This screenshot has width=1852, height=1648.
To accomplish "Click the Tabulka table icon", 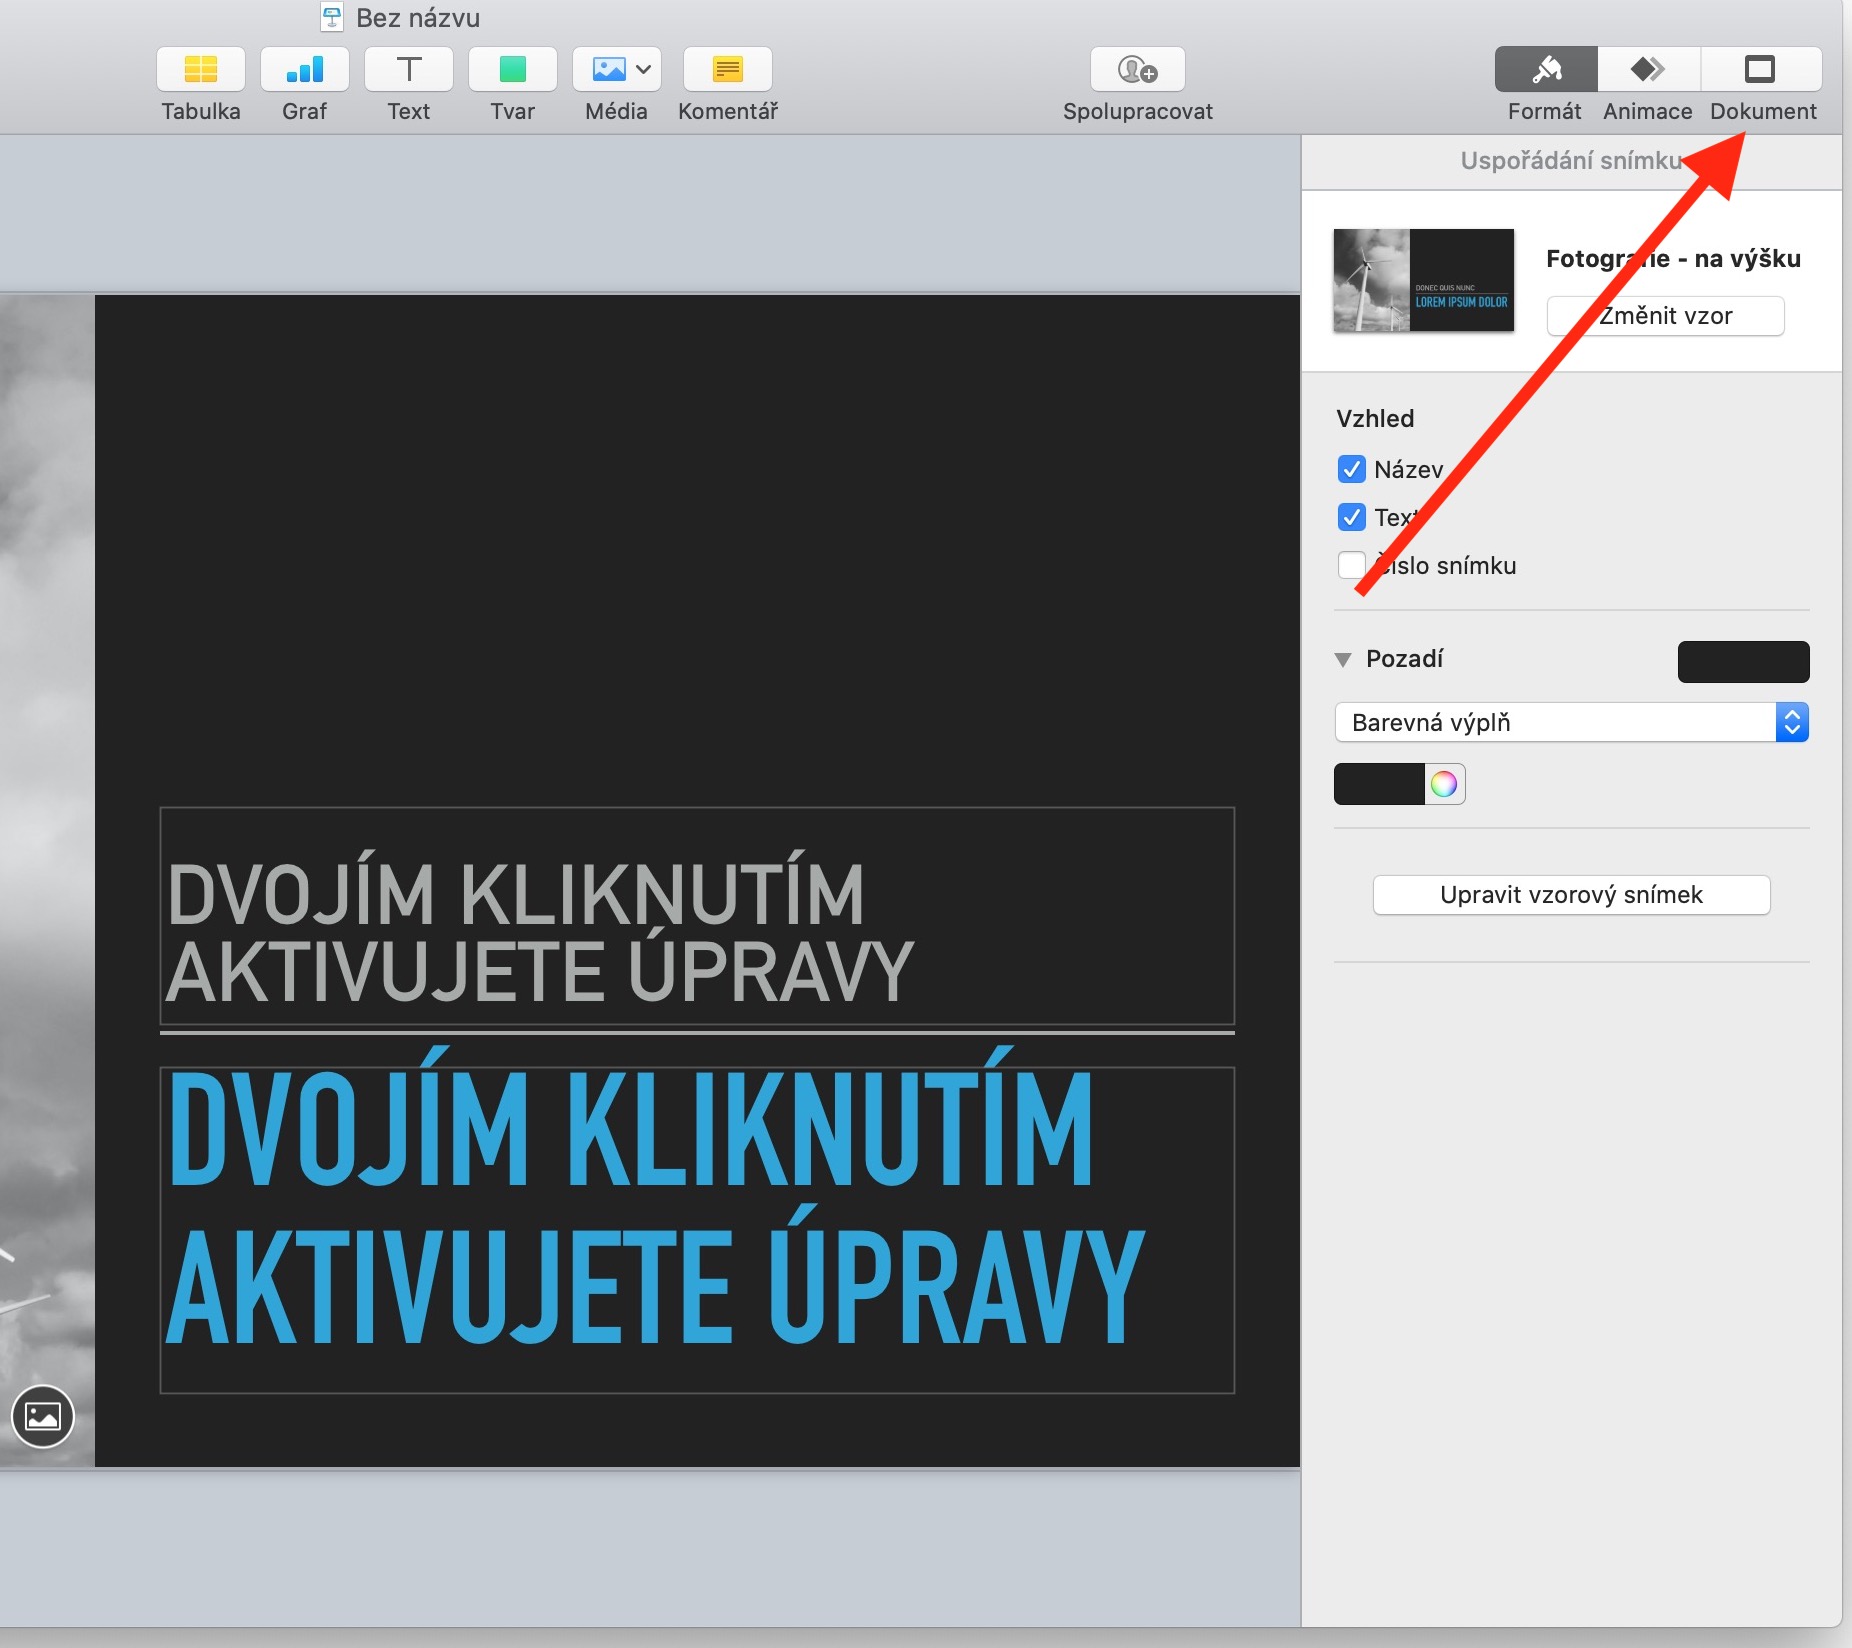I will click(201, 69).
